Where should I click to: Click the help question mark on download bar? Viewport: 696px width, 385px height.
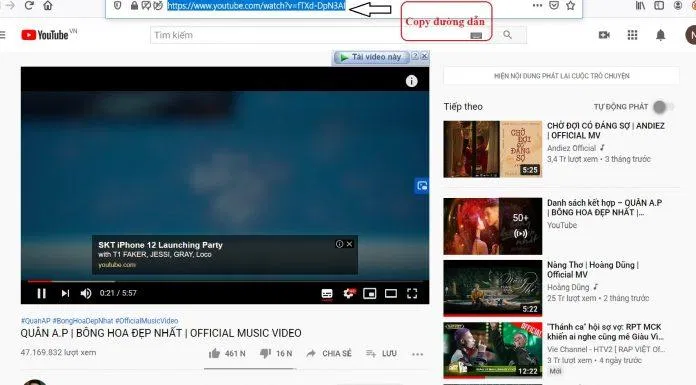[415, 56]
